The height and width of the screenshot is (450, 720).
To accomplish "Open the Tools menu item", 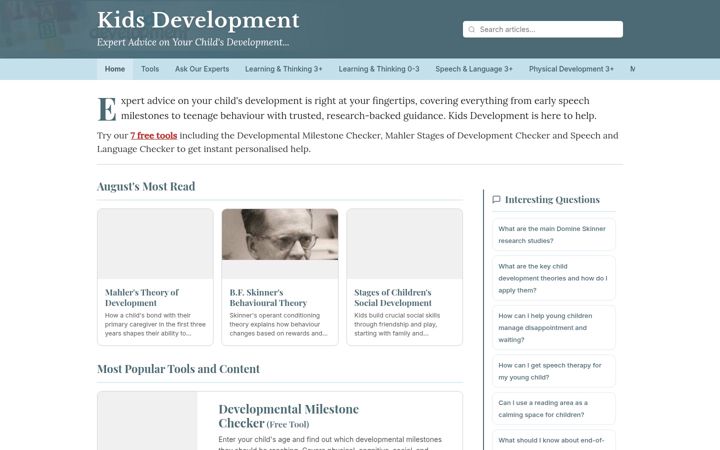I will [150, 69].
